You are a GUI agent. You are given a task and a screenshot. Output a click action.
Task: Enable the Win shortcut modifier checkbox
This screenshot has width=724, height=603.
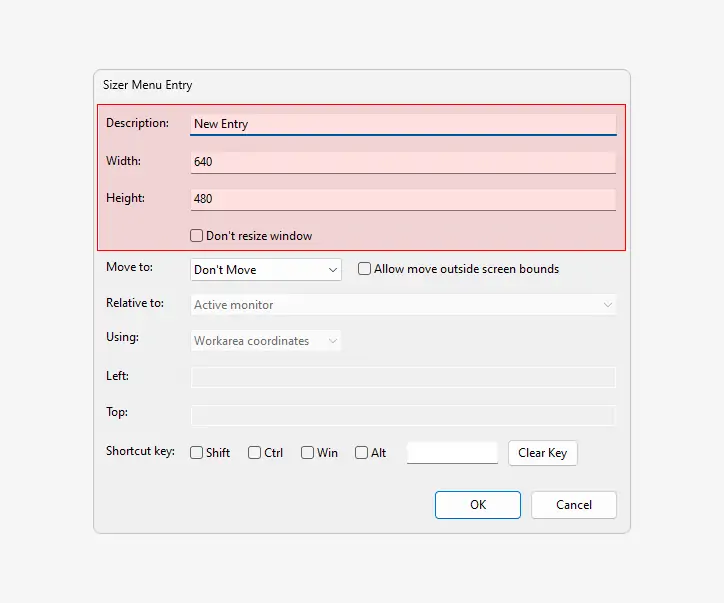[x=308, y=453]
